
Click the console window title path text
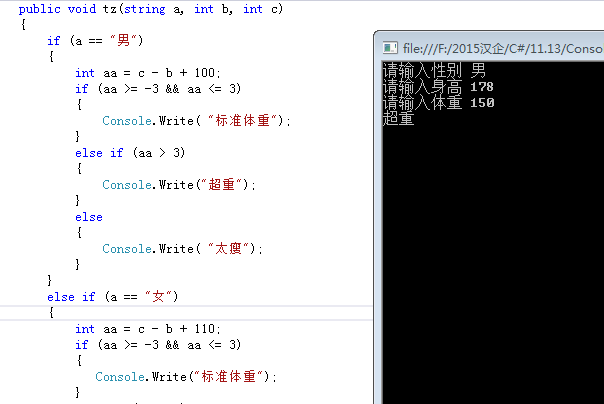click(503, 49)
